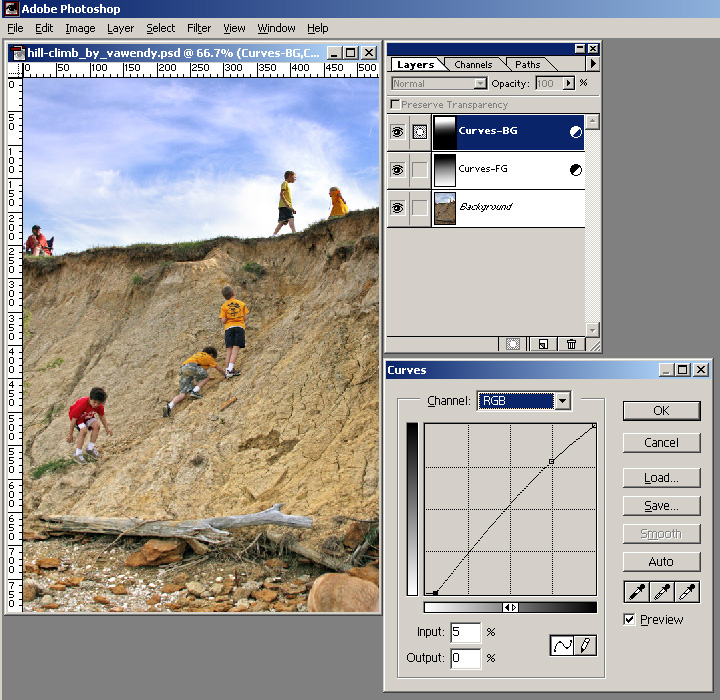Viewport: 720px width, 700px height.
Task: Open the File menu
Action: (x=15, y=28)
